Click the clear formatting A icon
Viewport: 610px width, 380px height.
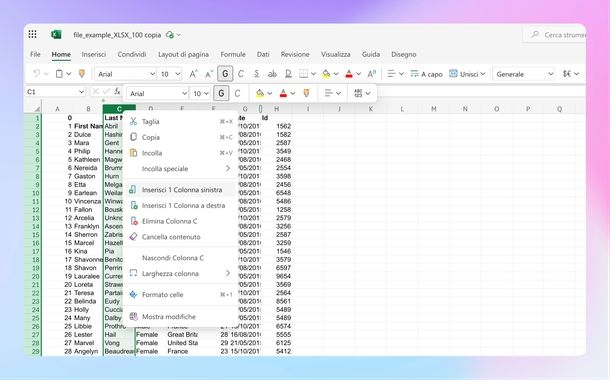point(372,74)
